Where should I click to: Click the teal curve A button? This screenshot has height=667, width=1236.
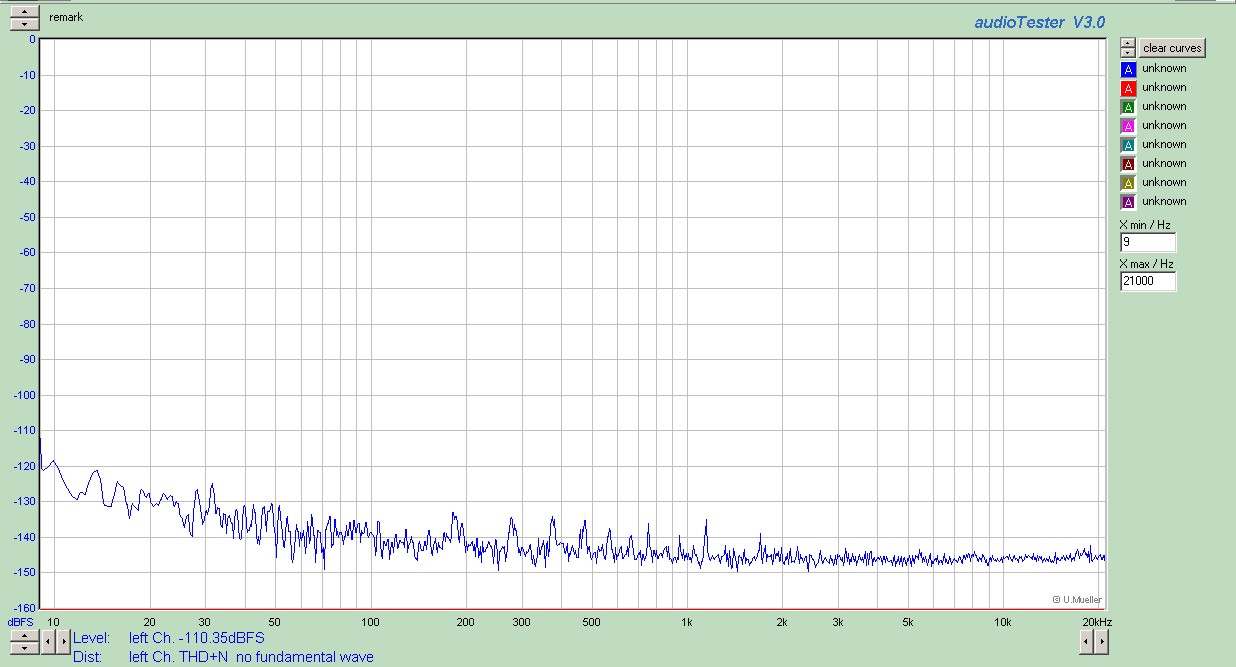point(1128,145)
